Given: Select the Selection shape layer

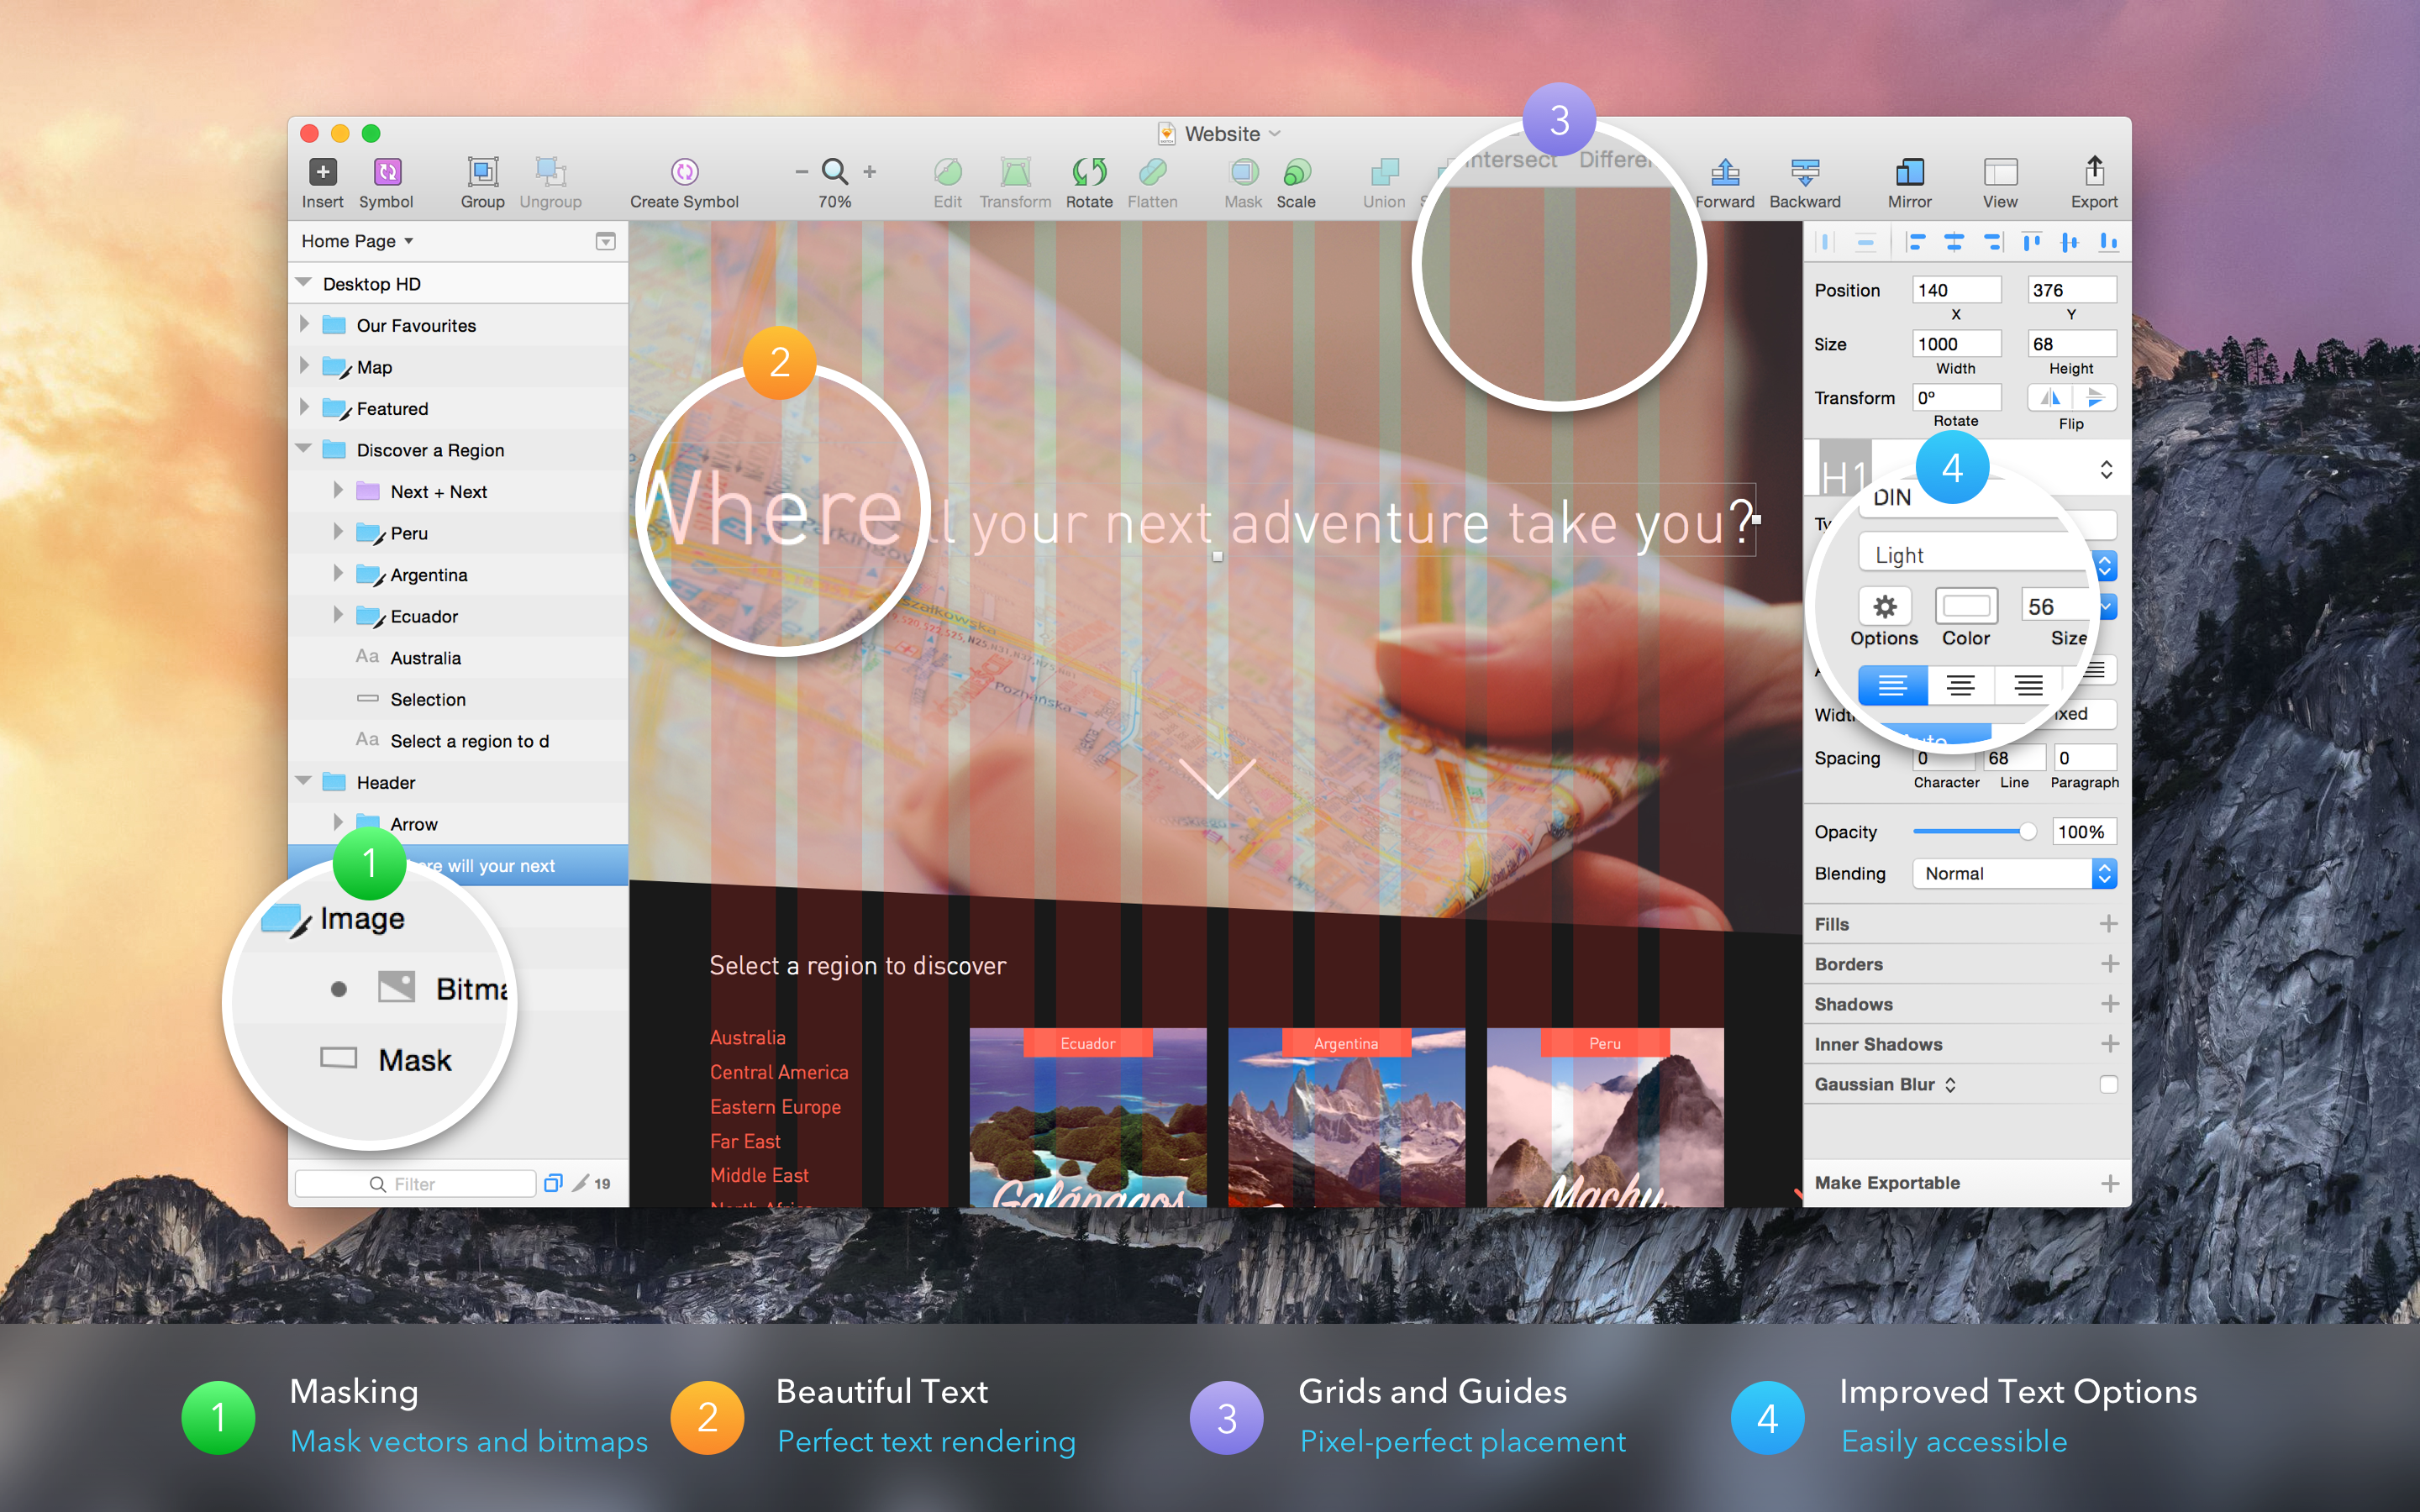Looking at the screenshot, I should tap(458, 699).
